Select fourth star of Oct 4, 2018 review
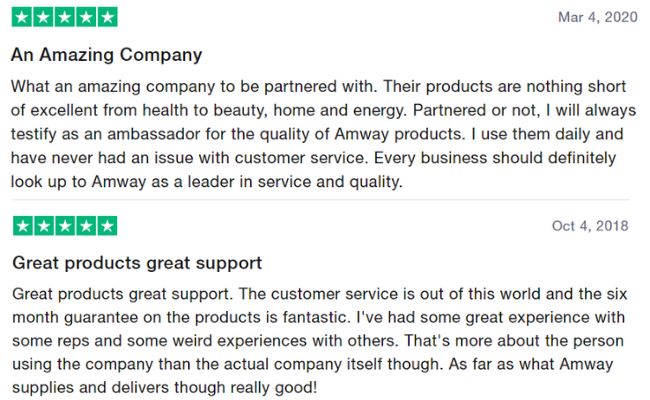This screenshot has width=650, height=400. pyautogui.click(x=86, y=226)
